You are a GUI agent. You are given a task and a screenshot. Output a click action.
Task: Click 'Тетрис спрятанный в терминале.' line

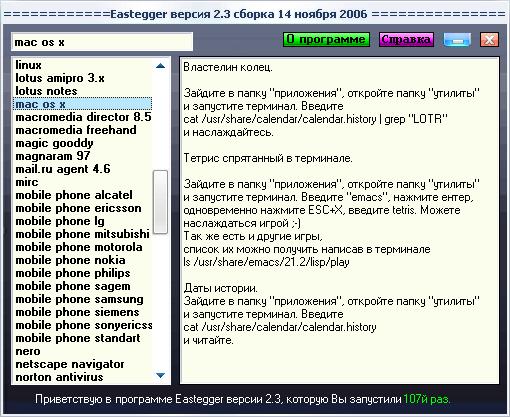tap(268, 158)
